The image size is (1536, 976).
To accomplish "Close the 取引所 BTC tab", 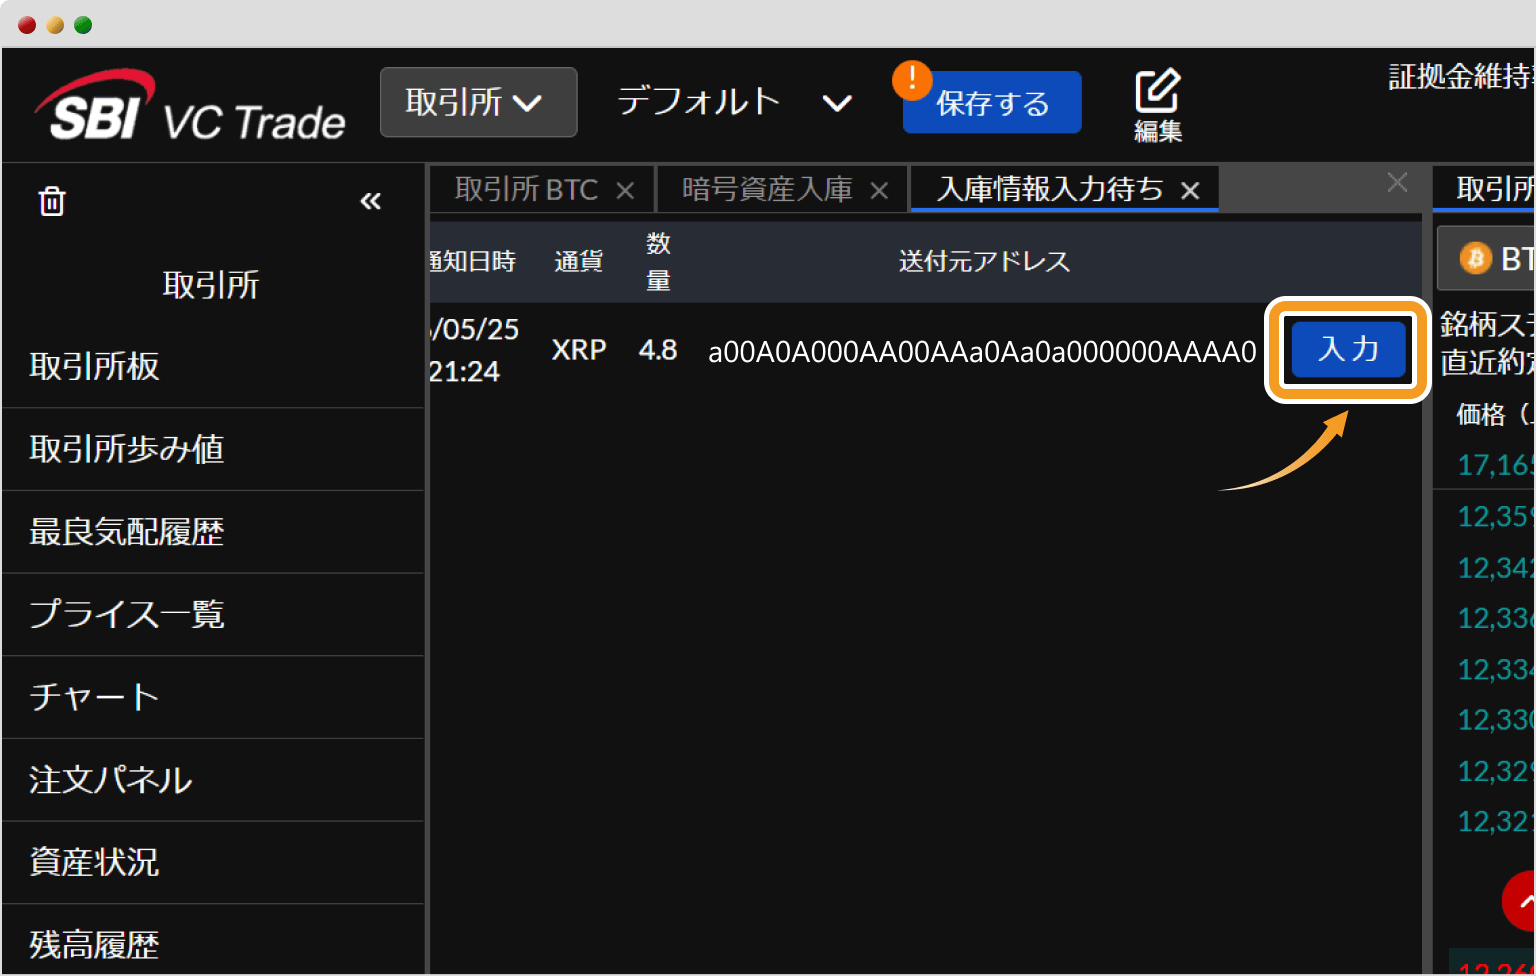I will 625,190.
